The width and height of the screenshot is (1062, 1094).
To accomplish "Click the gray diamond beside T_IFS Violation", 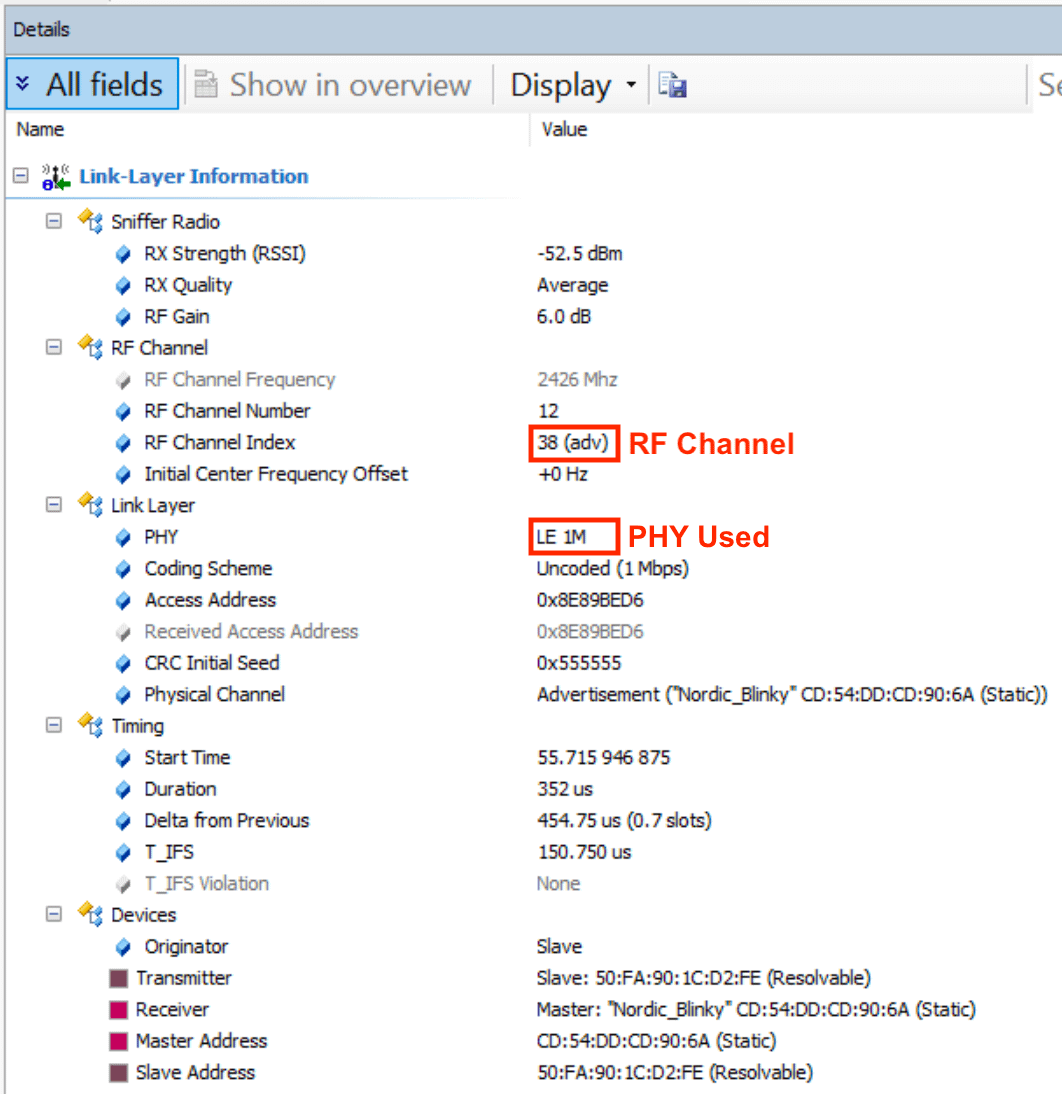I will click(122, 883).
